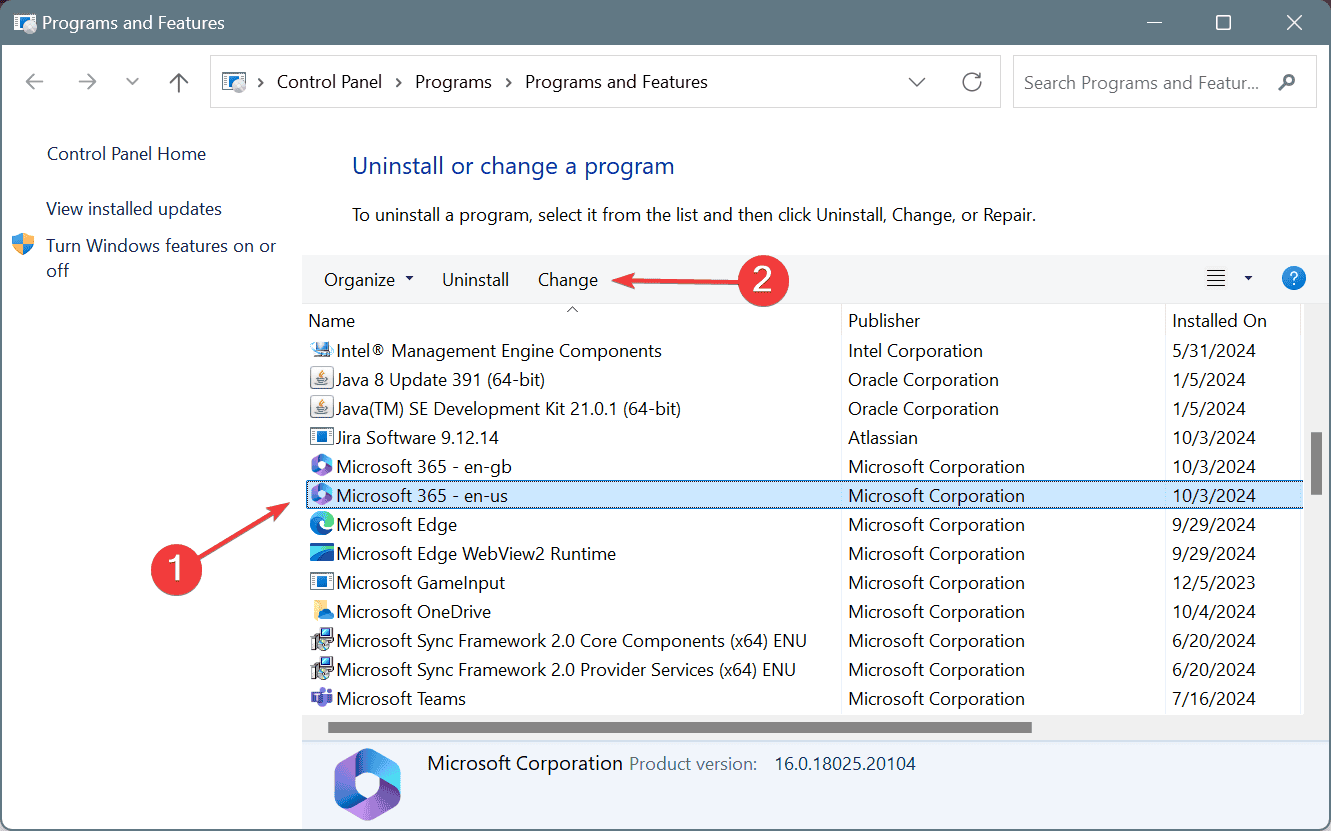Viewport: 1331px width, 831px height.
Task: Select Programs breadcrumb segment
Action: click(x=453, y=82)
